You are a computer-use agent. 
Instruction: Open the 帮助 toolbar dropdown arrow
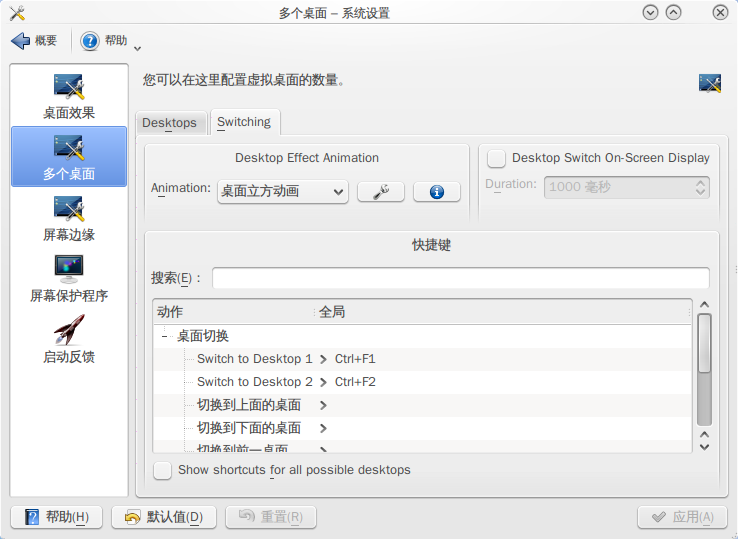(137, 48)
